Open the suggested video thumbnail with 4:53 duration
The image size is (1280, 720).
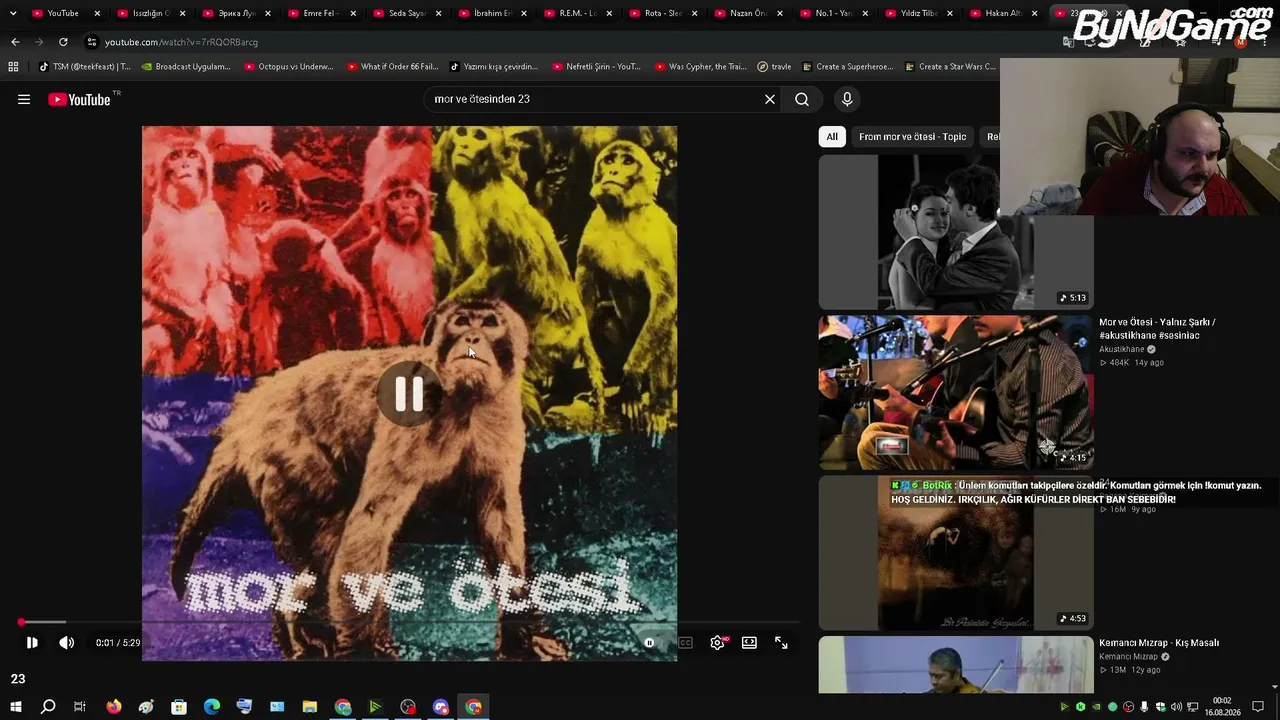(x=956, y=553)
